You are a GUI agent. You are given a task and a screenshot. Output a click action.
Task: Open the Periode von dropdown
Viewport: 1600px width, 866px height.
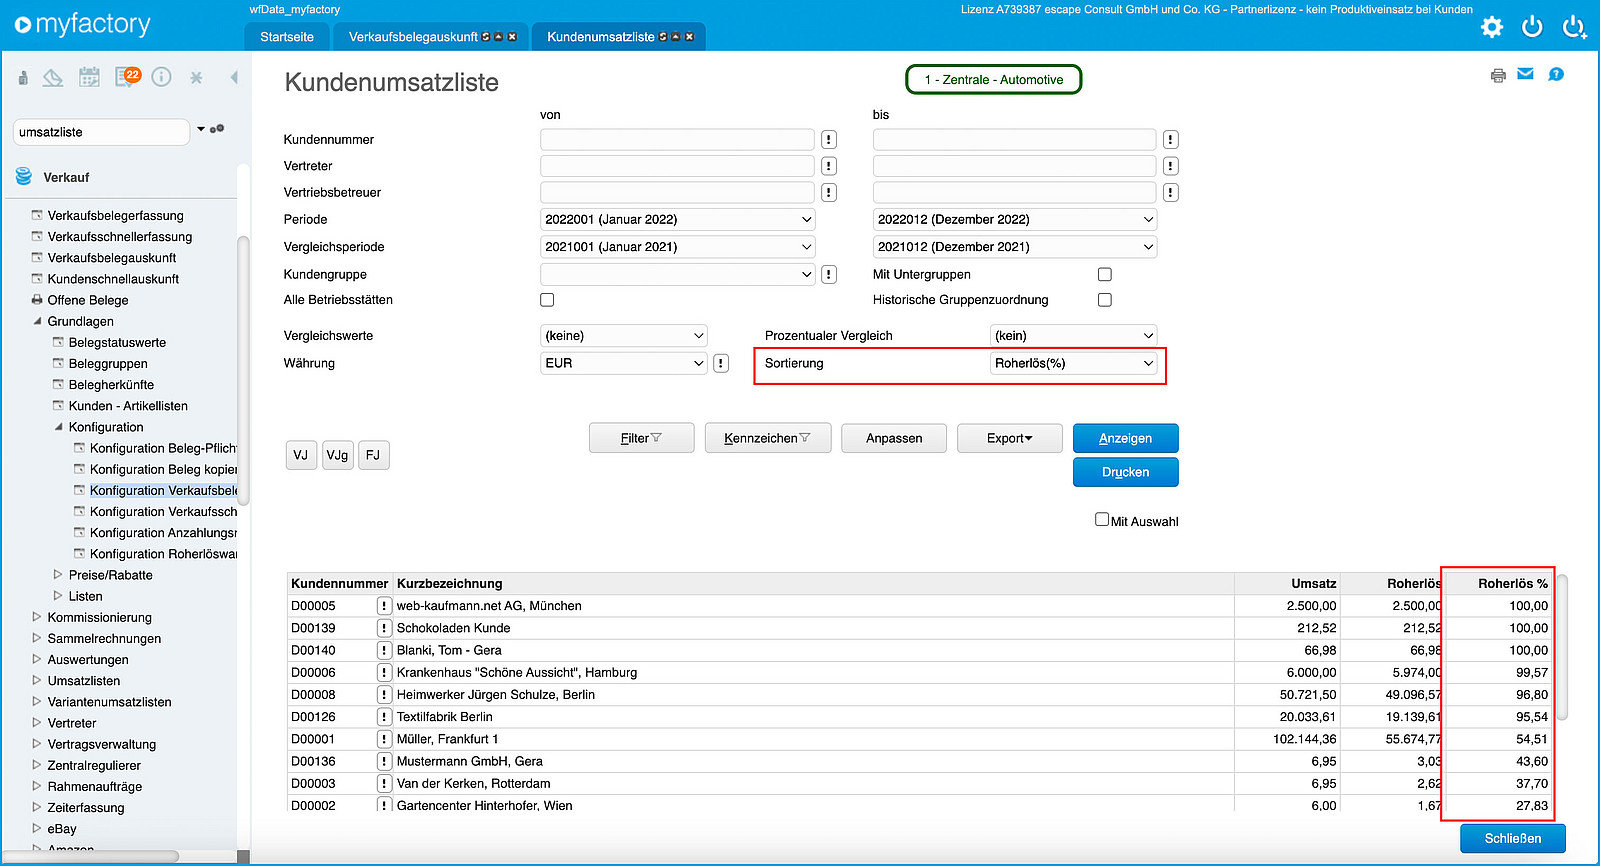click(x=678, y=220)
